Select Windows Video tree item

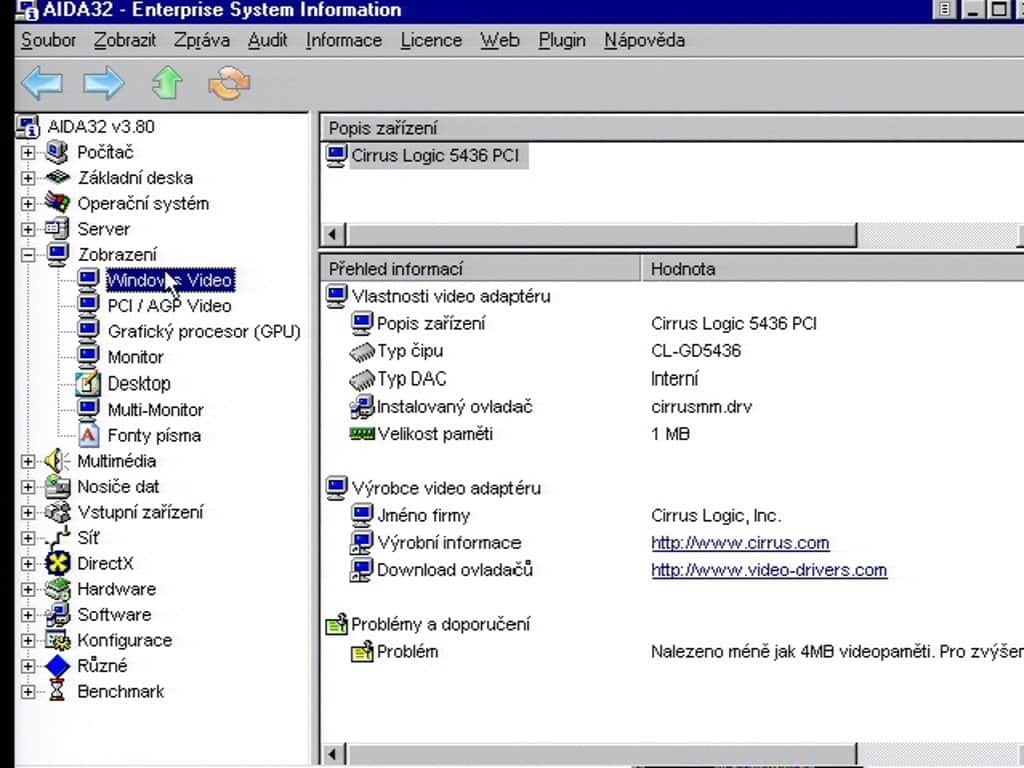coord(170,280)
